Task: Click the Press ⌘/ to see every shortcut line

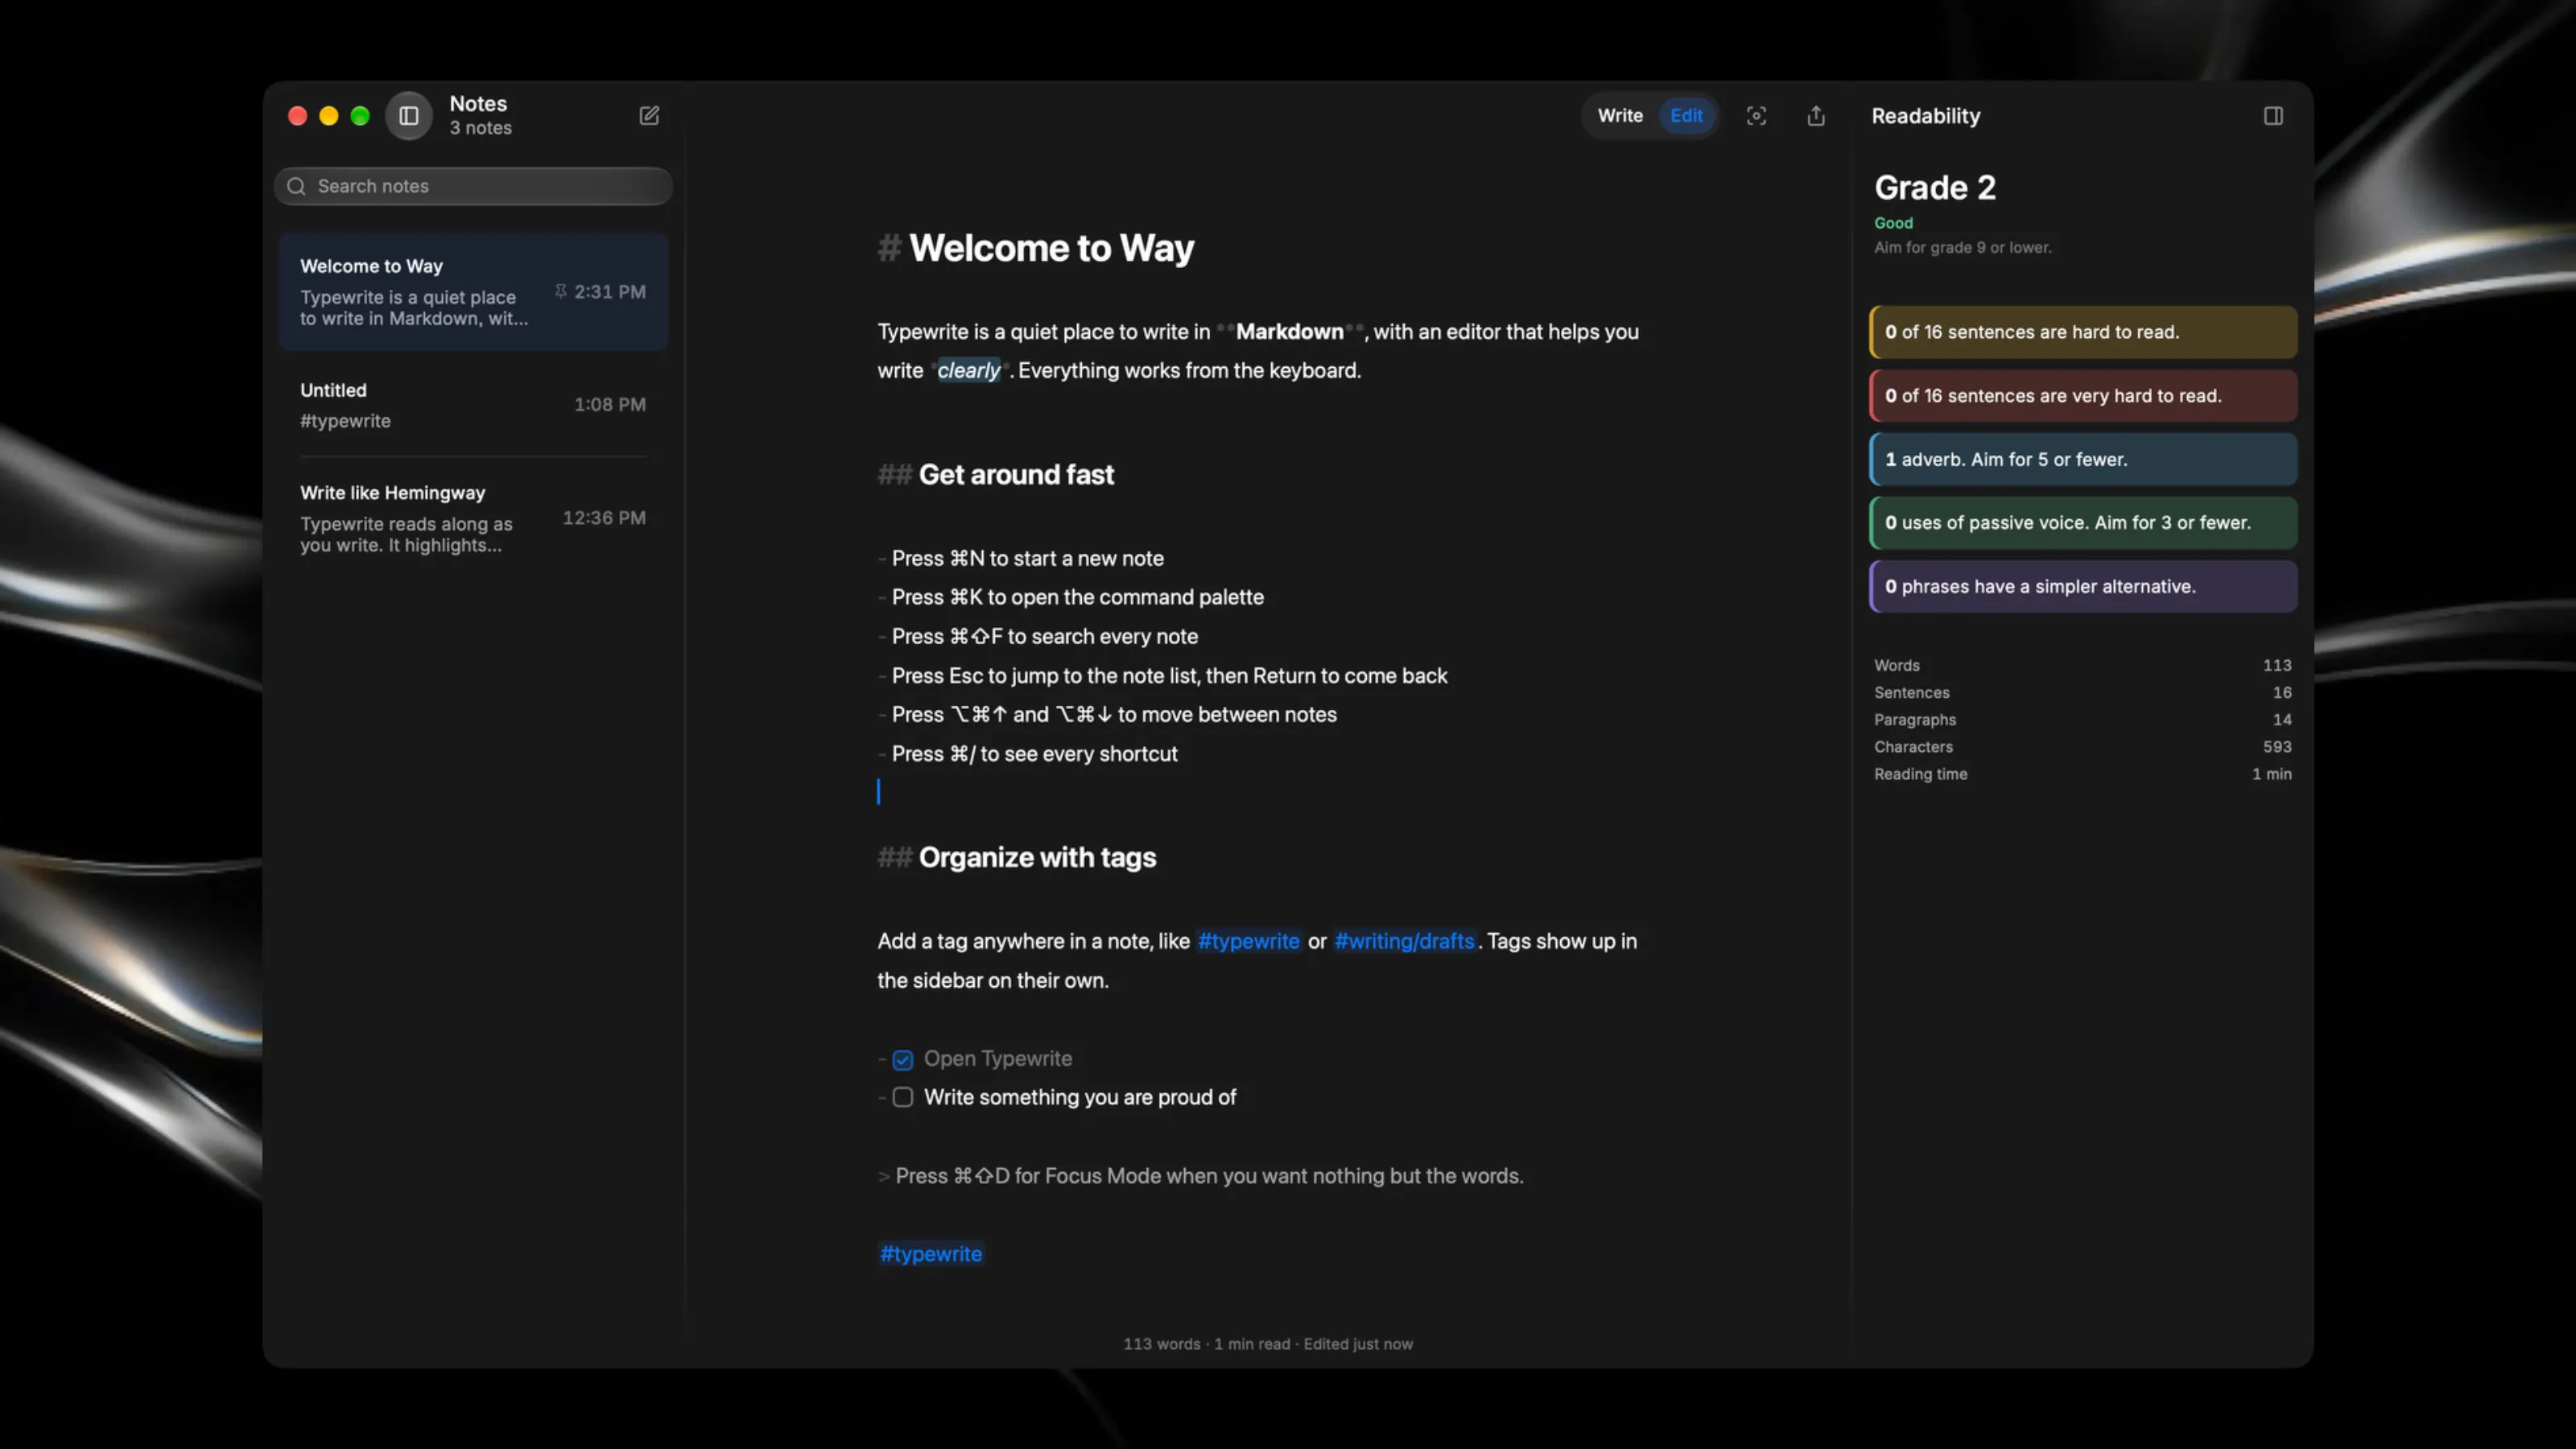Action: (1034, 754)
